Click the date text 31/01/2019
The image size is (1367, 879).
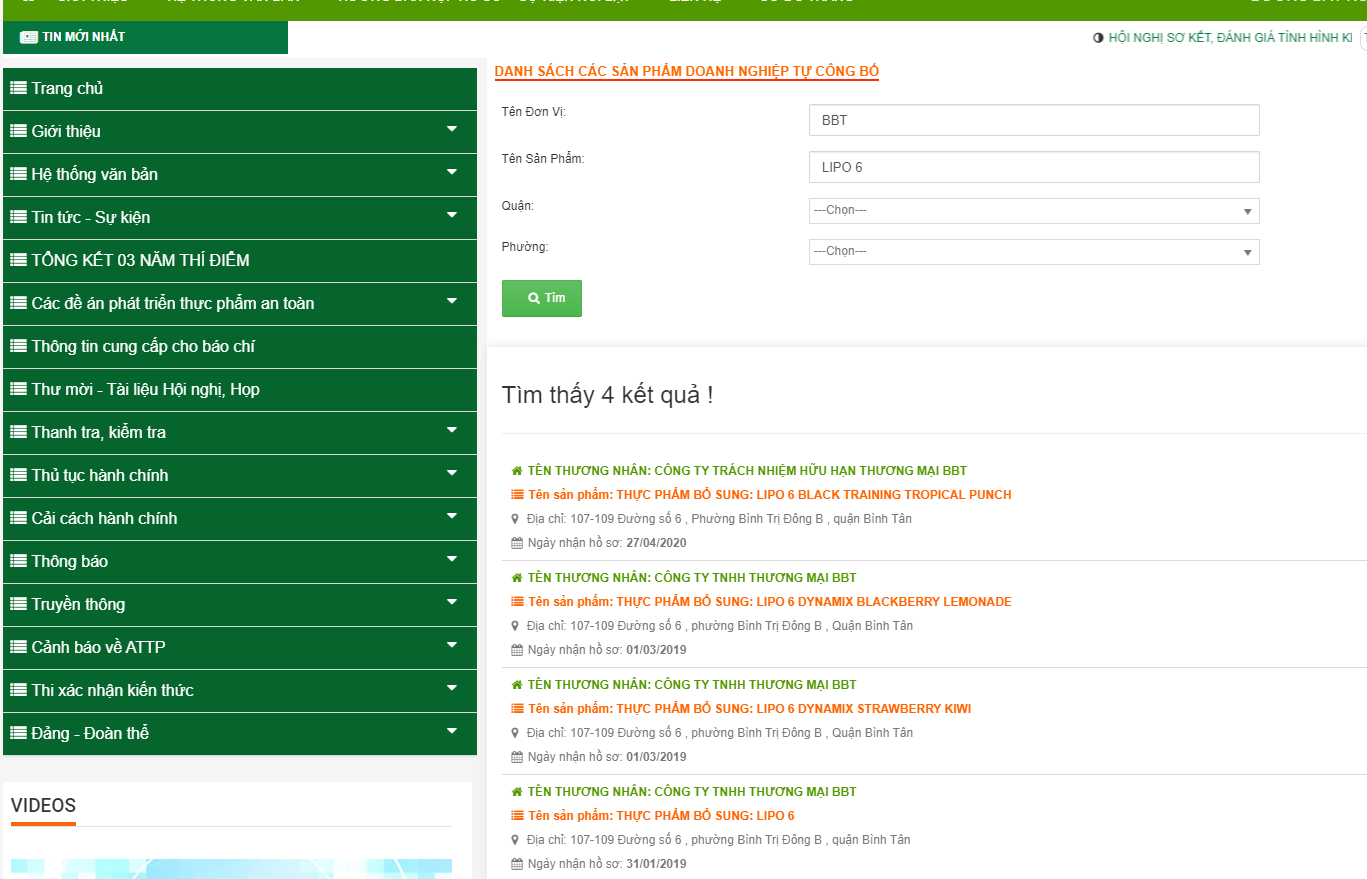coord(656,864)
